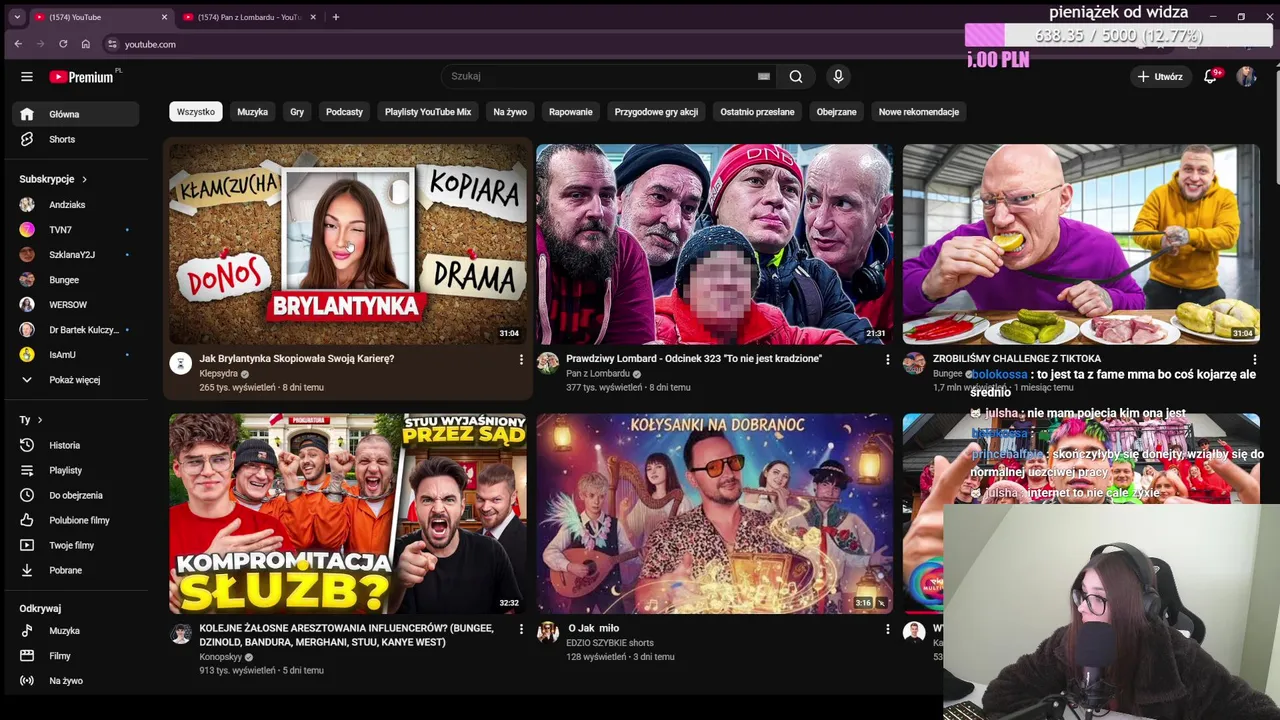Open Pan z Lombardu channel name
Screen dimensions: 1280x720
pos(598,373)
